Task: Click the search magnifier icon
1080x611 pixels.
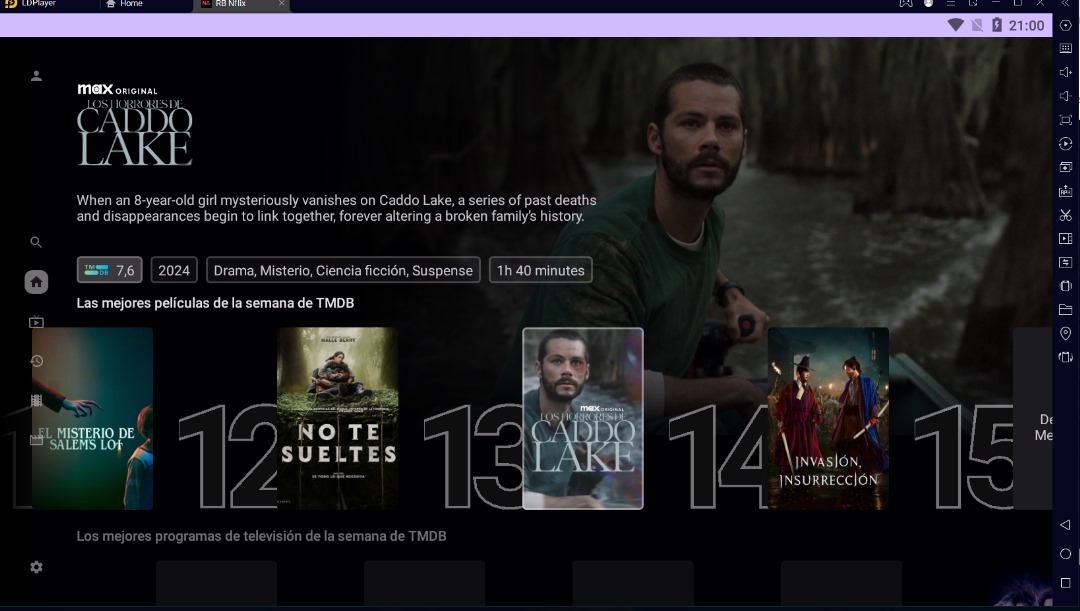Action: 36,242
